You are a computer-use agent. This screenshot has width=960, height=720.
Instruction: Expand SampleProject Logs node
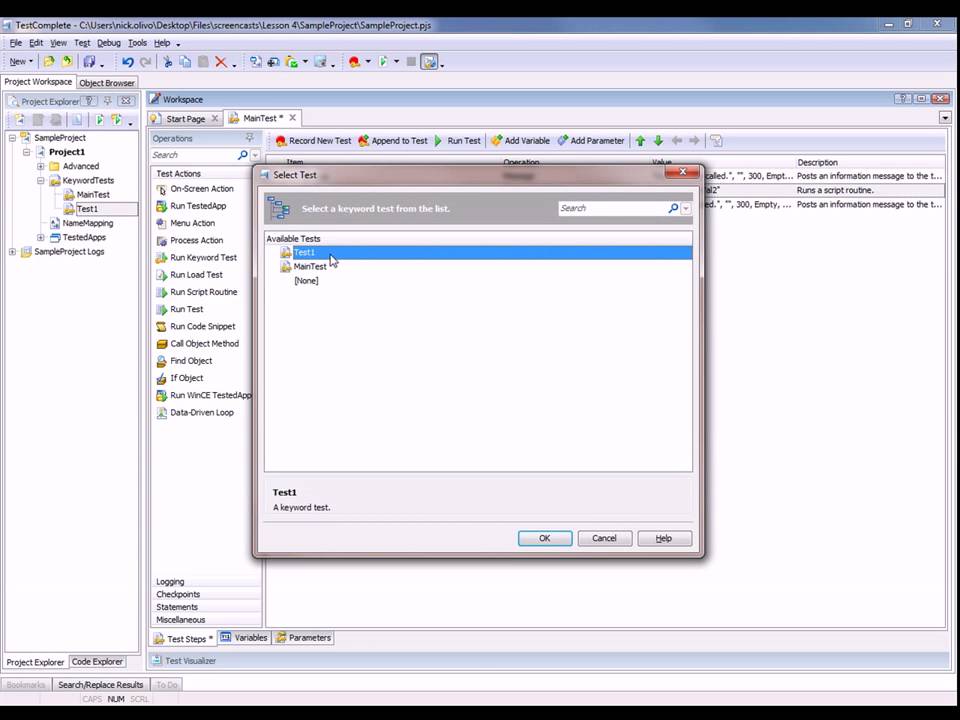coord(12,252)
